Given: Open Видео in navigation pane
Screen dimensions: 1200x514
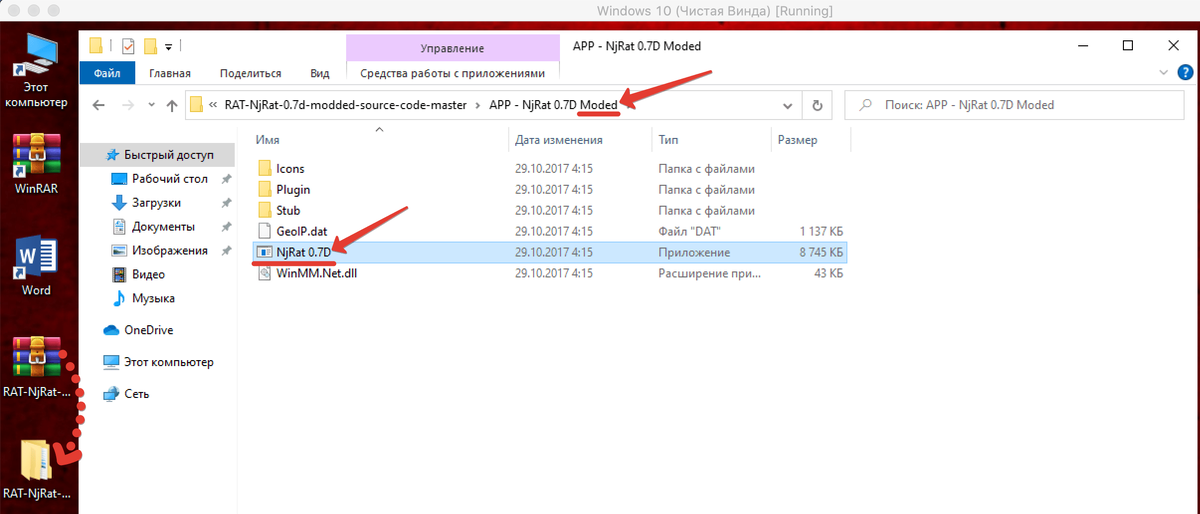Looking at the screenshot, I should [x=148, y=274].
